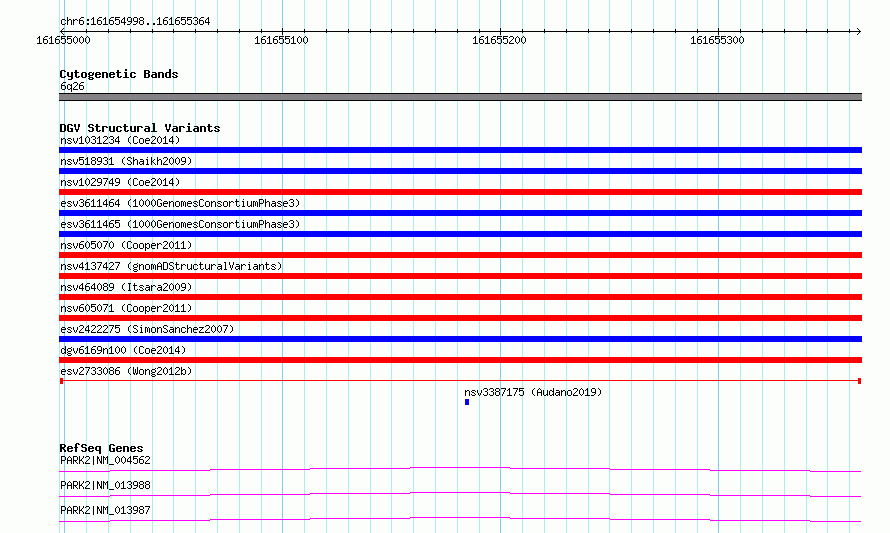Open the esv3611465 1000Genomes variant label

(180, 224)
